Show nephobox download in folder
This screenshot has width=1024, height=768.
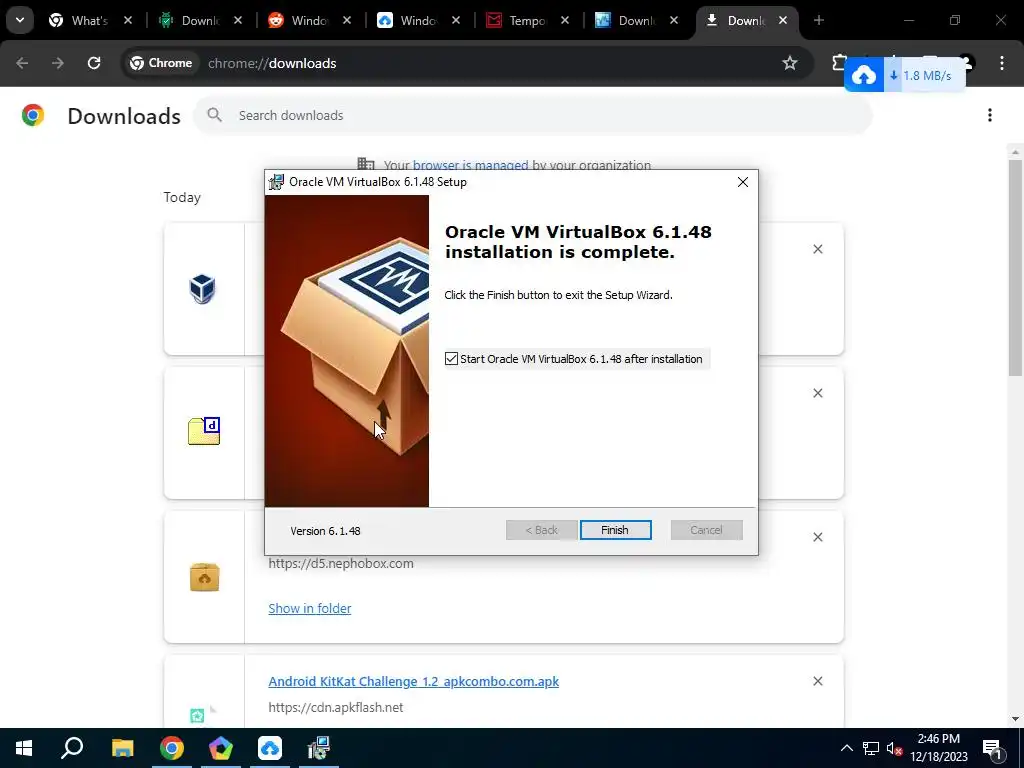tap(310, 608)
